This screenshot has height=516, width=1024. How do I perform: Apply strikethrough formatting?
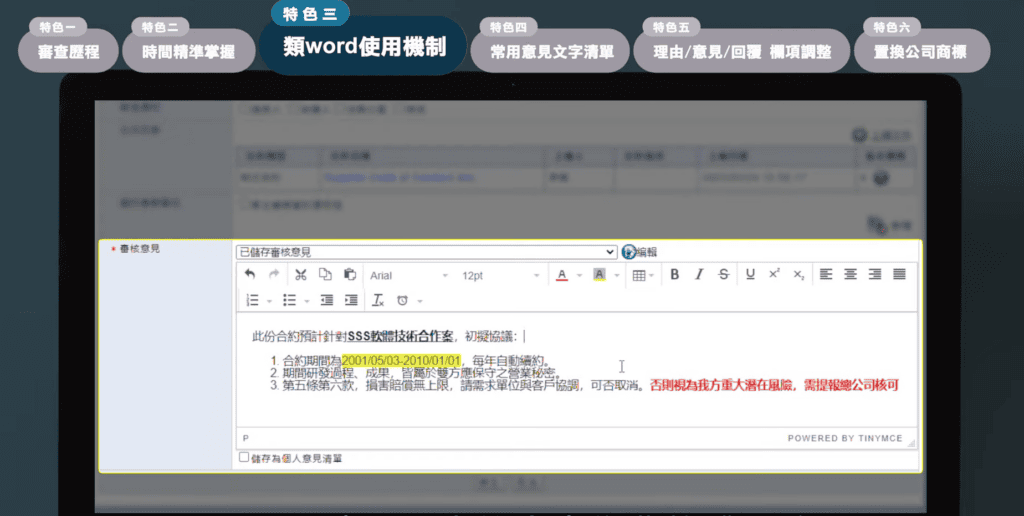723,275
